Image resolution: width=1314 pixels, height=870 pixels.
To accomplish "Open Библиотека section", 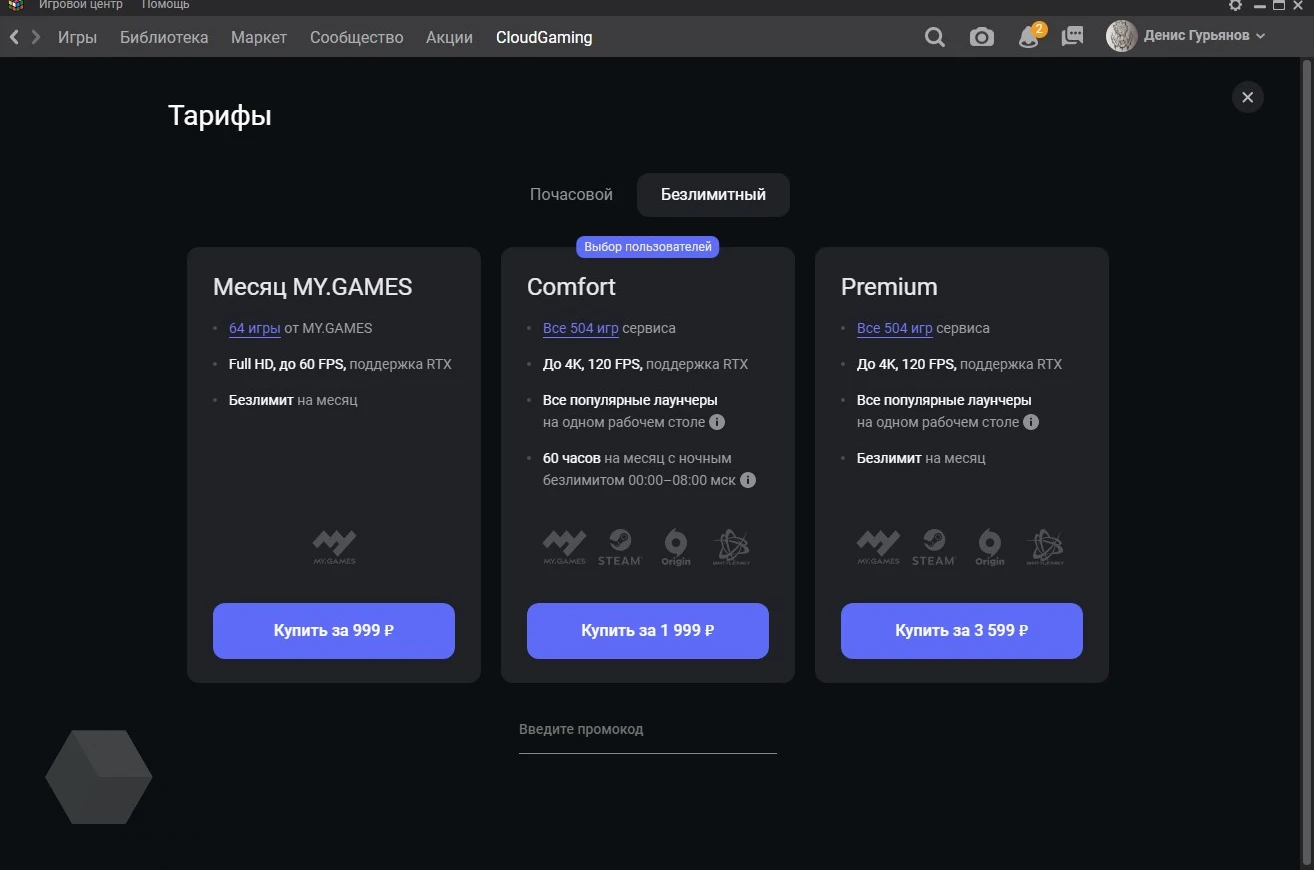I will point(164,37).
